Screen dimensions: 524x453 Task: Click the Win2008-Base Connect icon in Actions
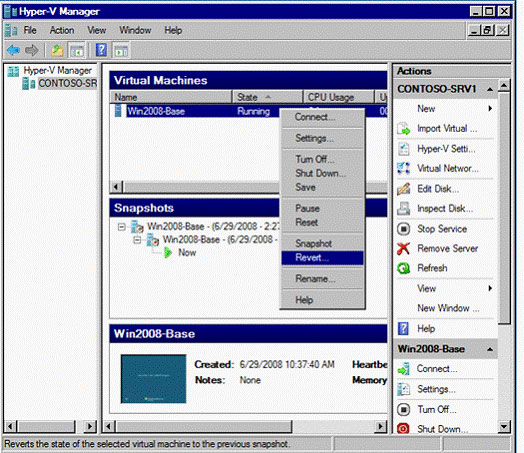pyautogui.click(x=404, y=369)
